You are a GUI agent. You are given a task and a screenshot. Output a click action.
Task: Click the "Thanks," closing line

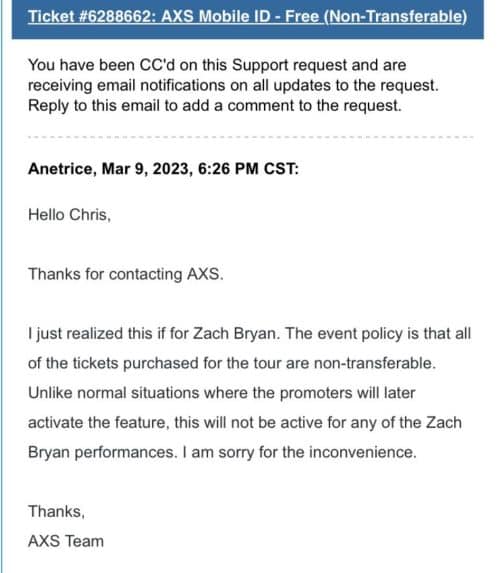pyautogui.click(x=56, y=512)
